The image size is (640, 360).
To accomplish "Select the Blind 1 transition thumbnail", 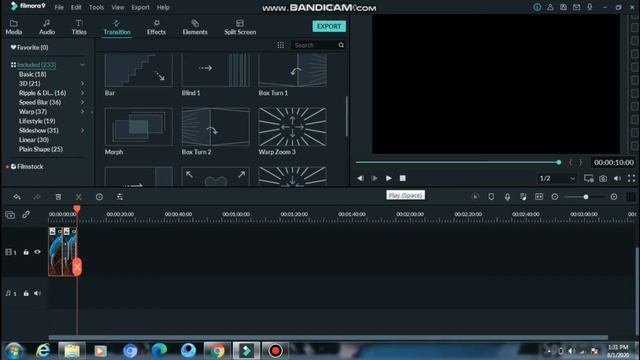I will pyautogui.click(x=216, y=70).
